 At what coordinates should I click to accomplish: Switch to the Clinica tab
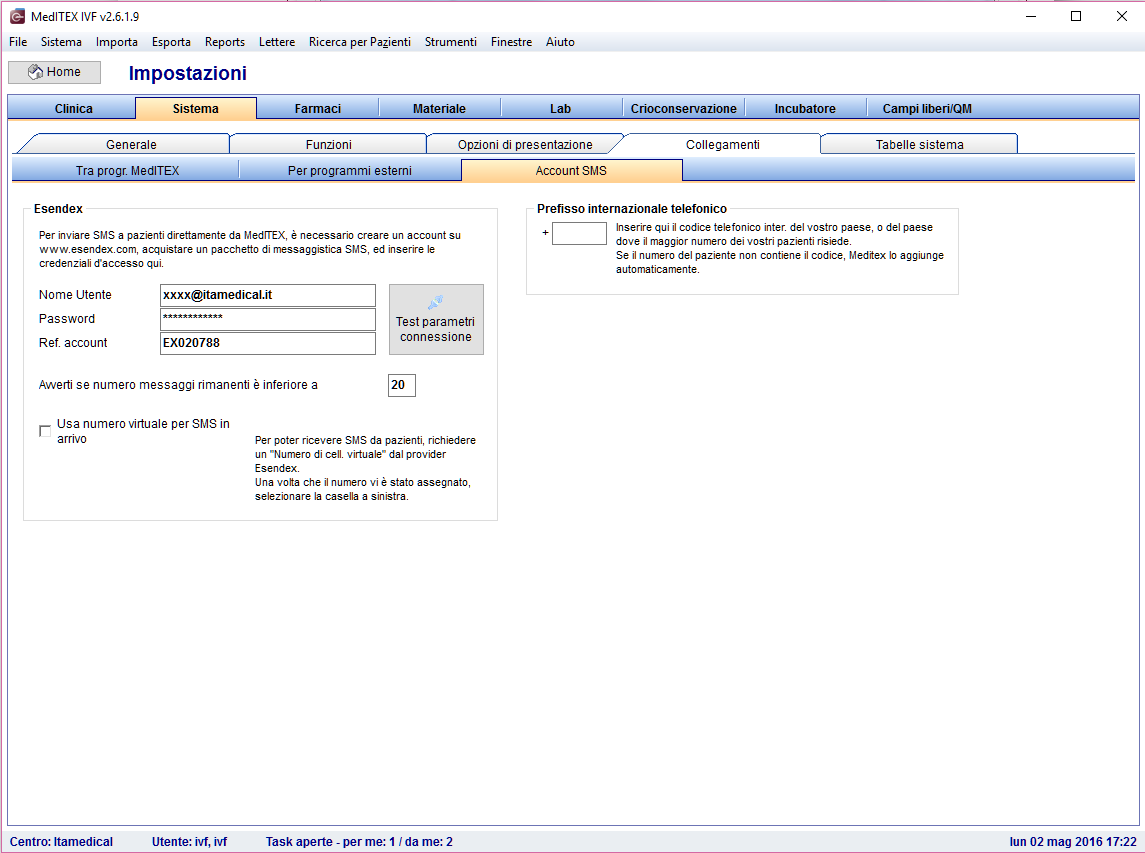coord(73,108)
